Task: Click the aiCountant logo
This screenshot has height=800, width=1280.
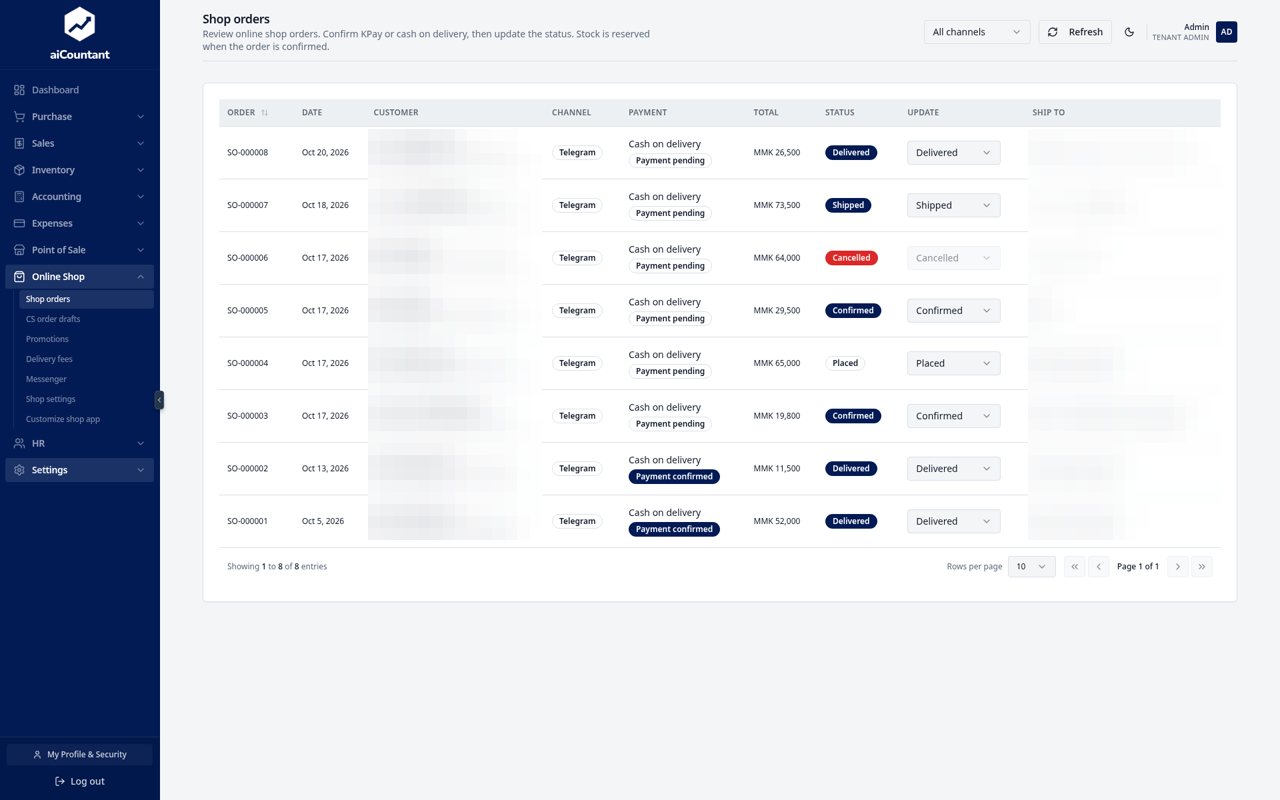Action: 79,33
